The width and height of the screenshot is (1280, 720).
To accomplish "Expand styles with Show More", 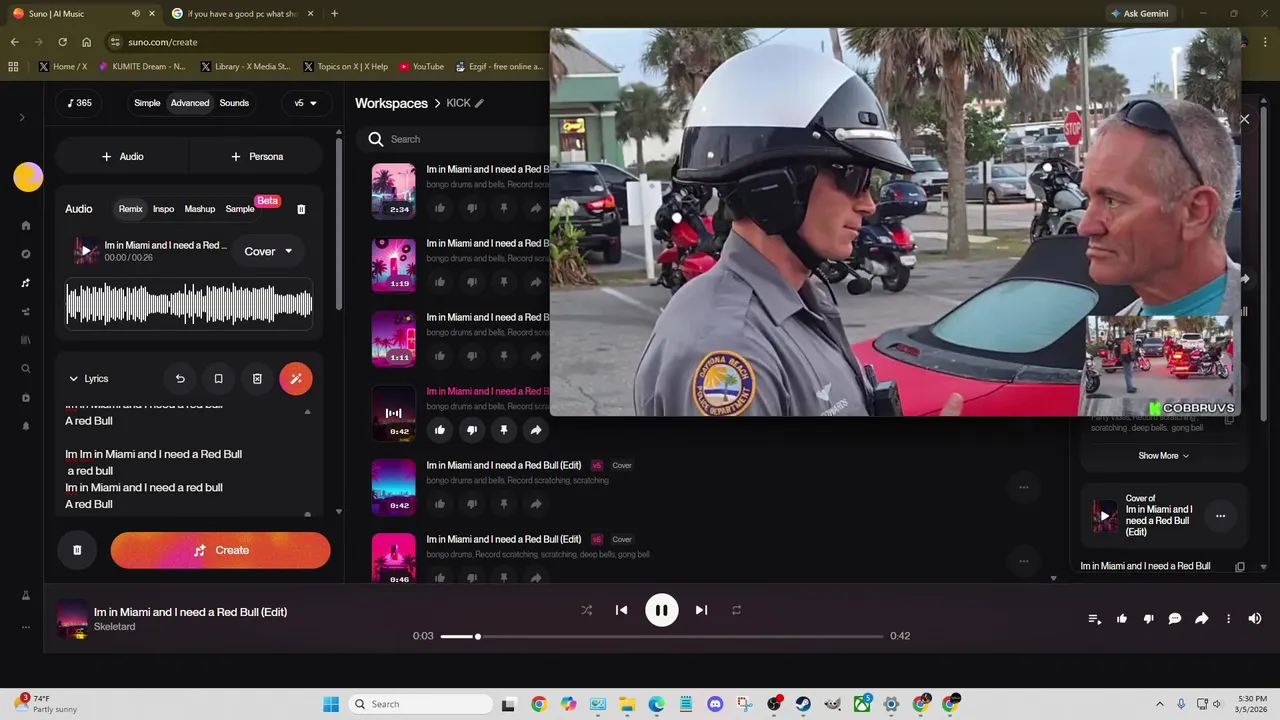I will [1164, 456].
